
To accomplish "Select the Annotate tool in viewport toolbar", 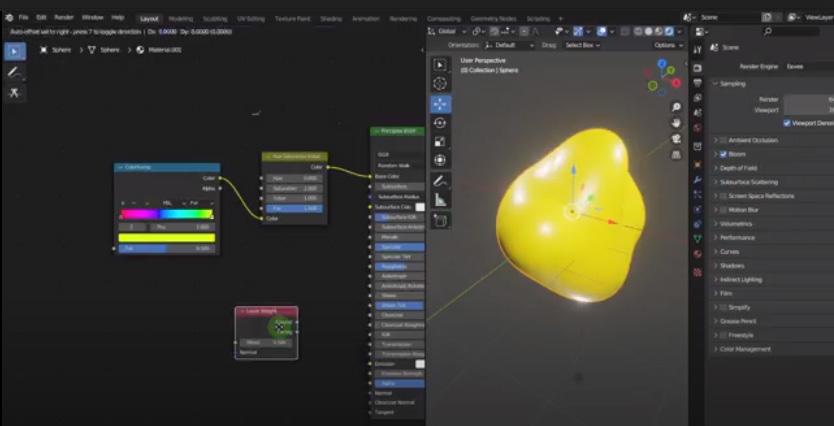I will pos(440,181).
